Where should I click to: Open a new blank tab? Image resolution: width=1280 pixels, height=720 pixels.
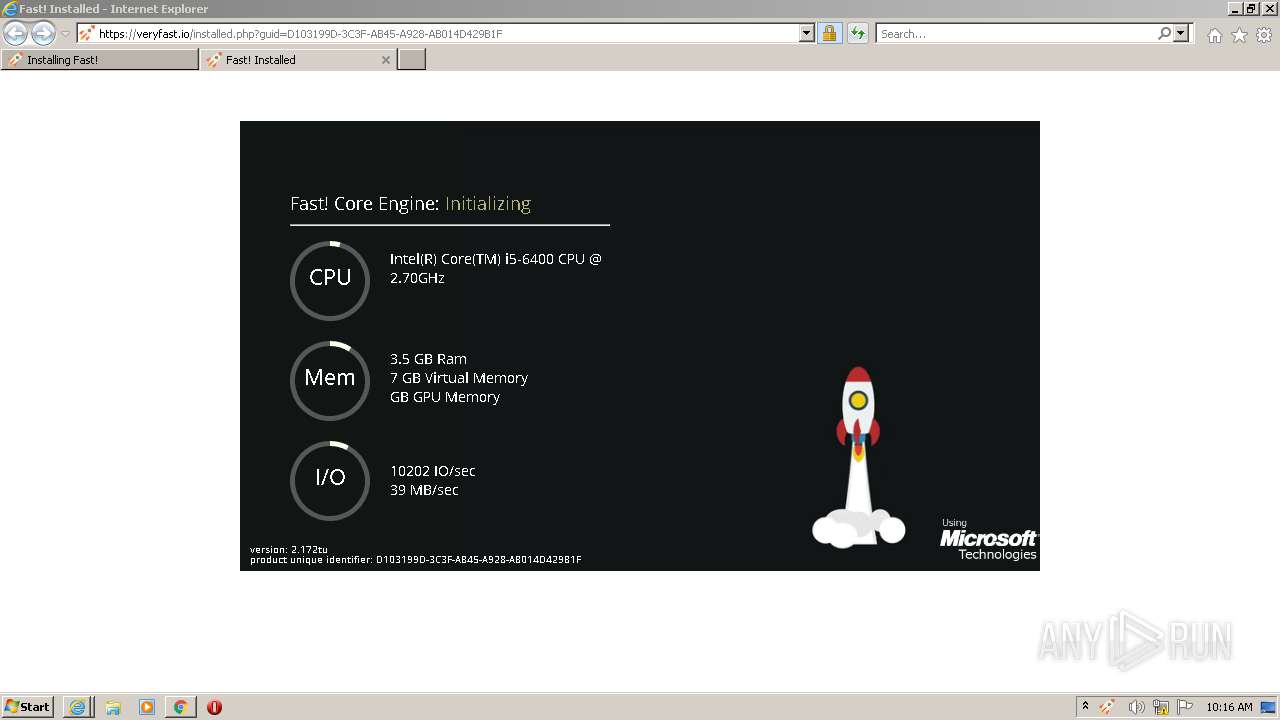pyautogui.click(x=412, y=60)
